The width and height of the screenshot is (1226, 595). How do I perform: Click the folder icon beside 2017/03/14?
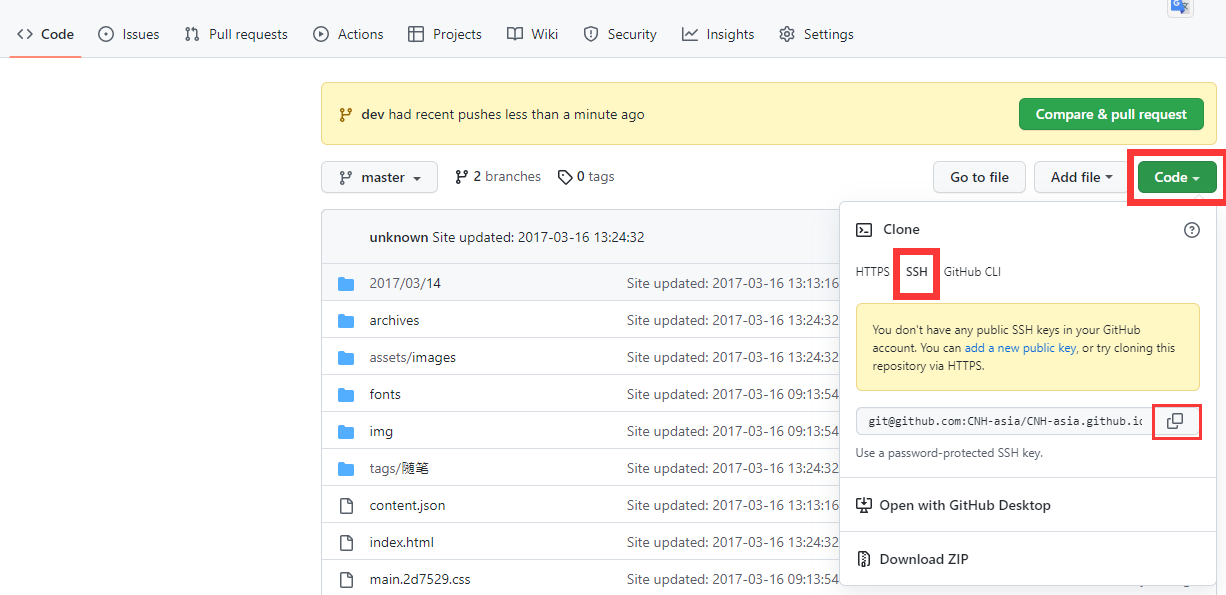coord(346,284)
